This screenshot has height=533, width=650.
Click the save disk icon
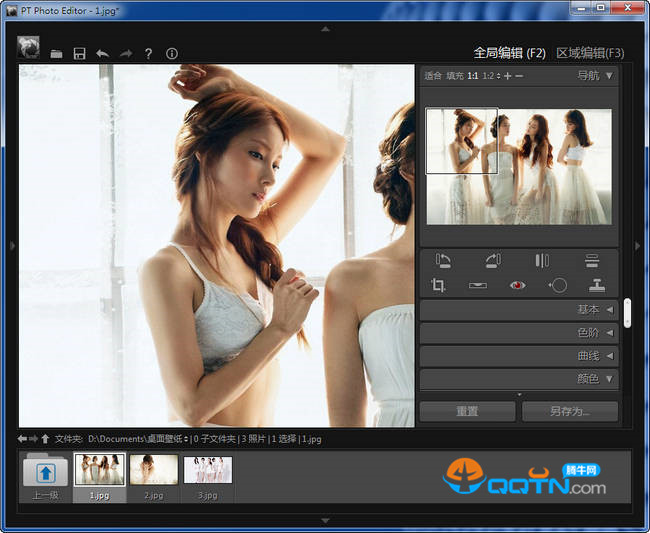[79, 53]
